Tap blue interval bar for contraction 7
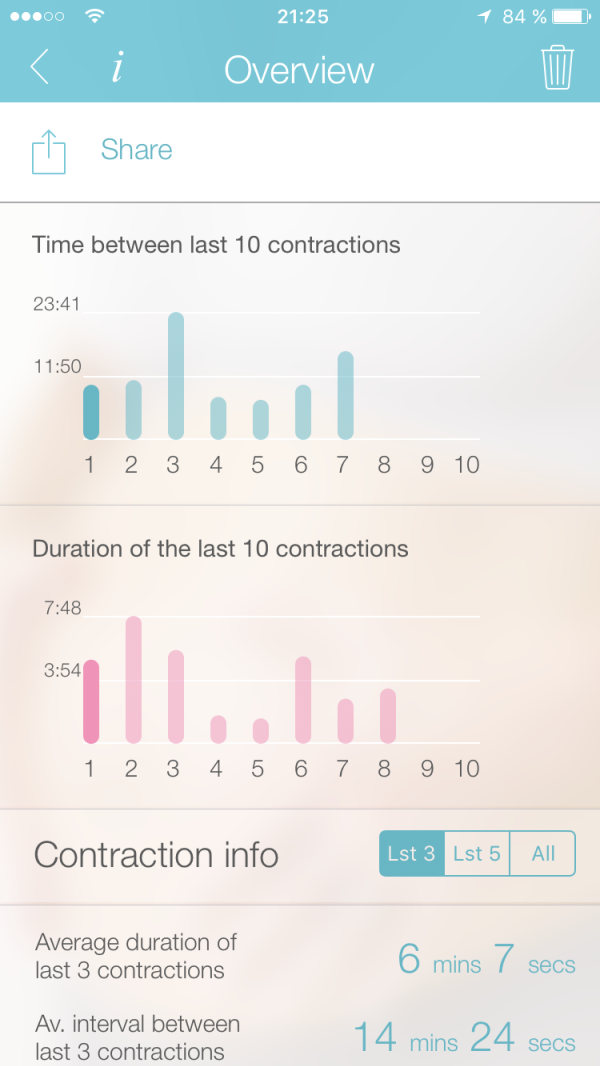 pos(346,395)
